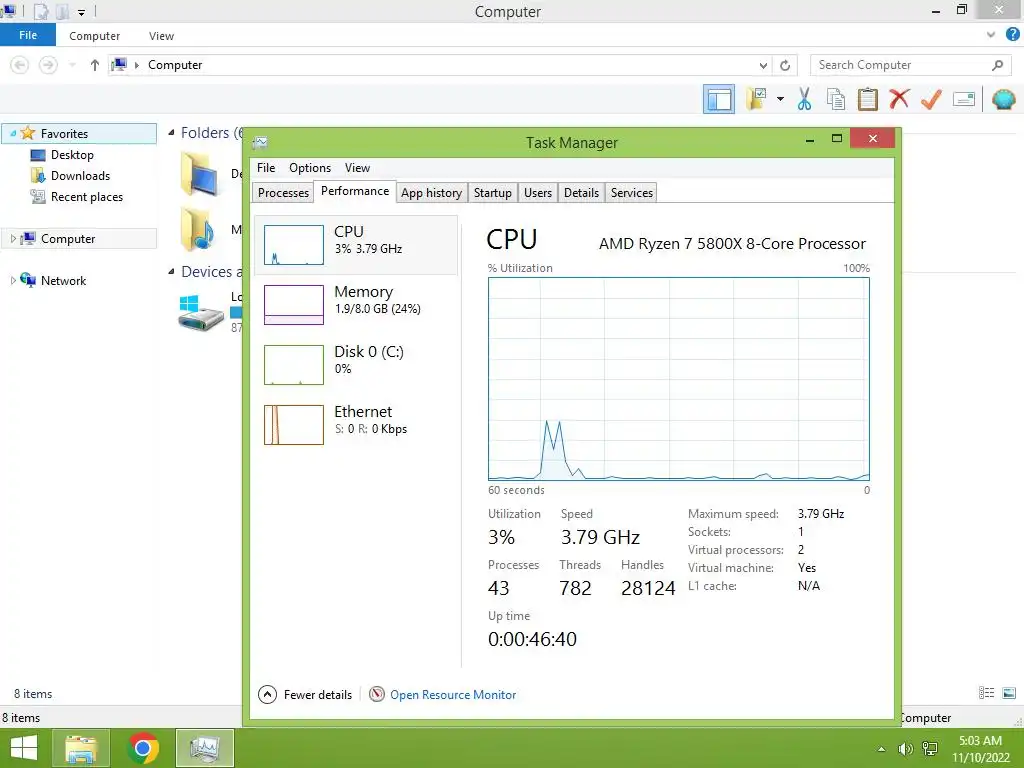Click the Fewer details button
The height and width of the screenshot is (768, 1024).
pos(305,694)
